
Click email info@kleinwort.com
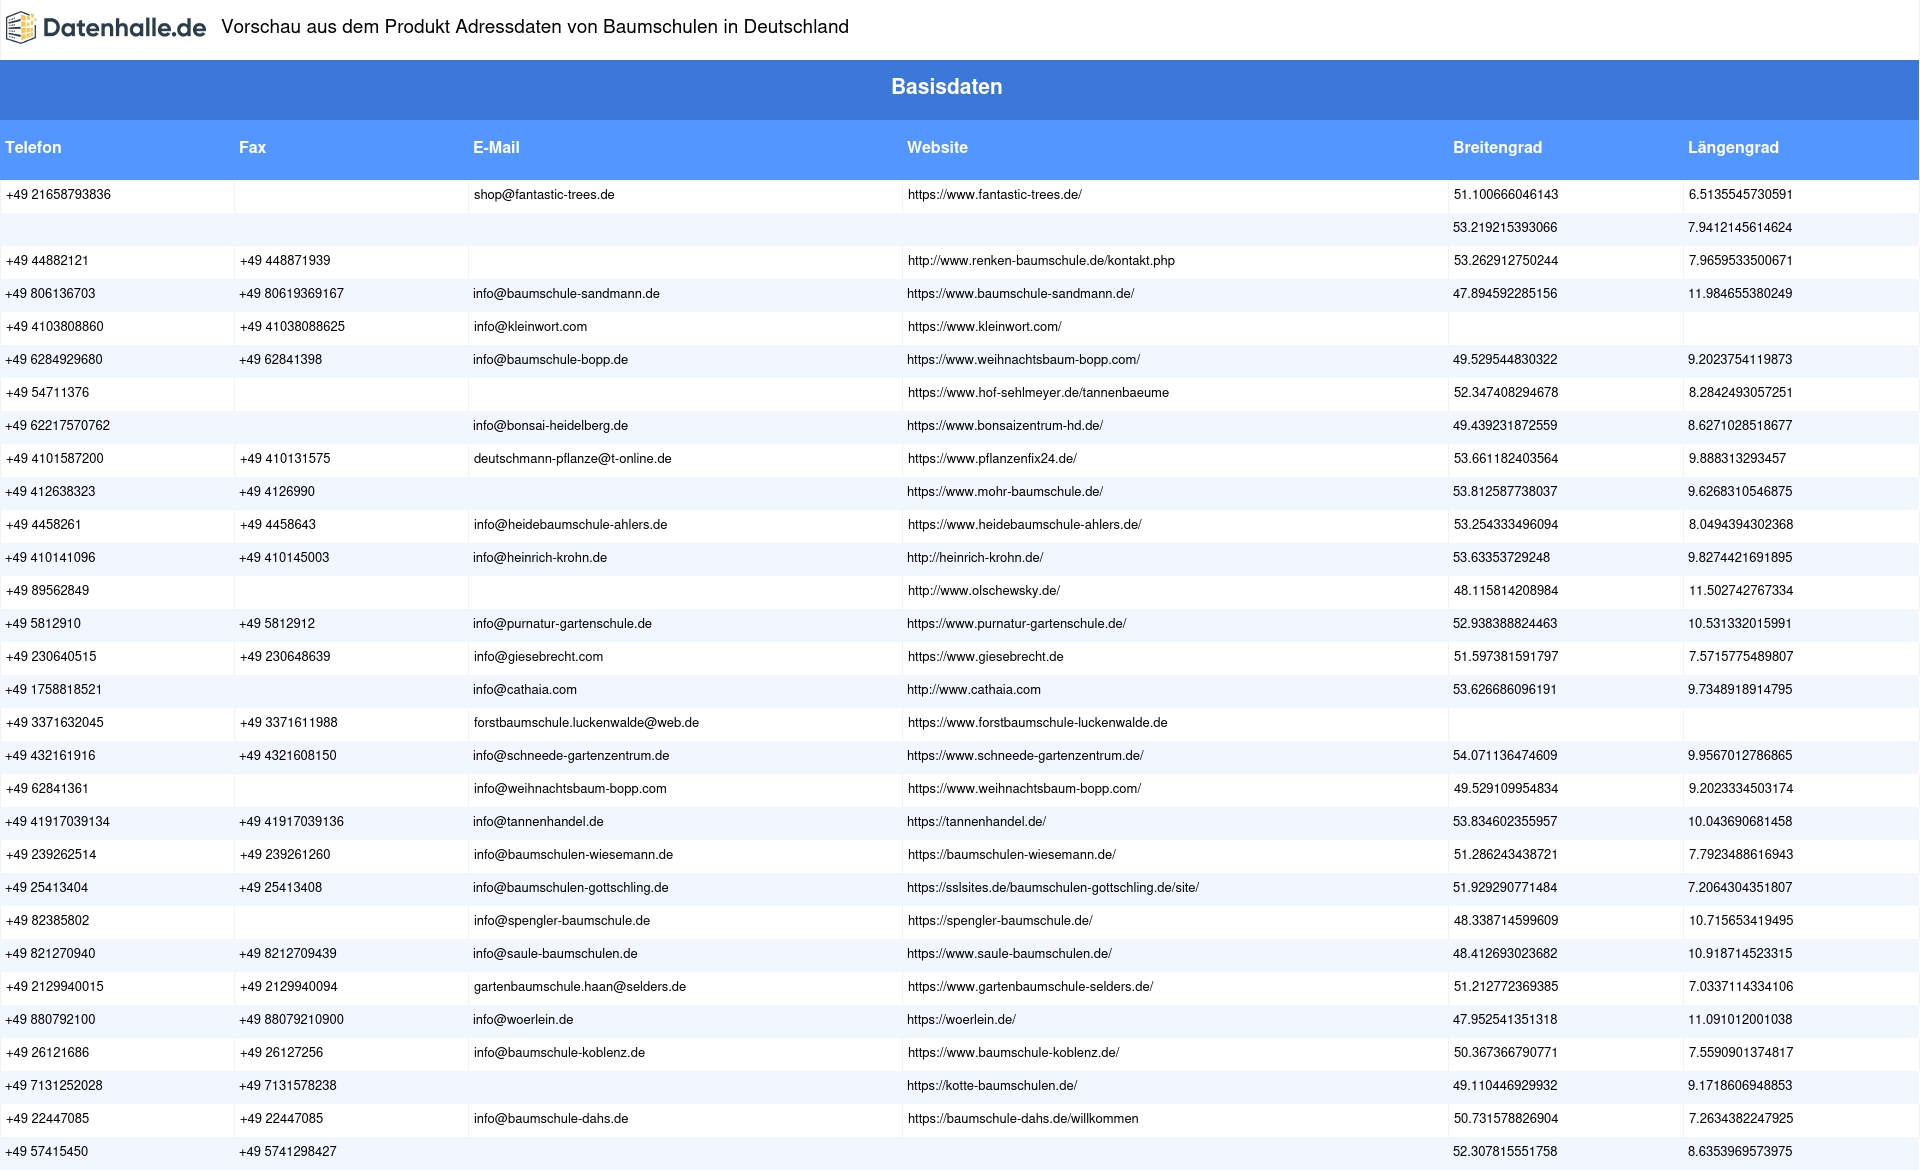(530, 327)
